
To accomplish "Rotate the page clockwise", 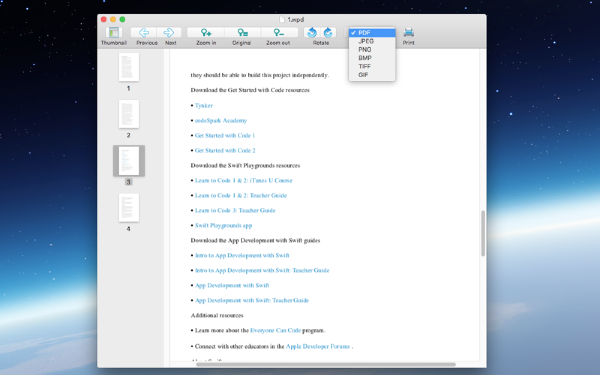I will point(328,33).
